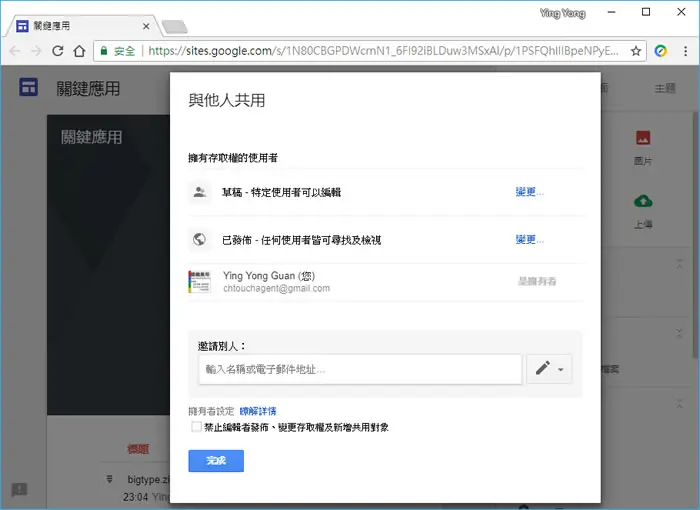Click the globe icon for published status

pos(199,239)
